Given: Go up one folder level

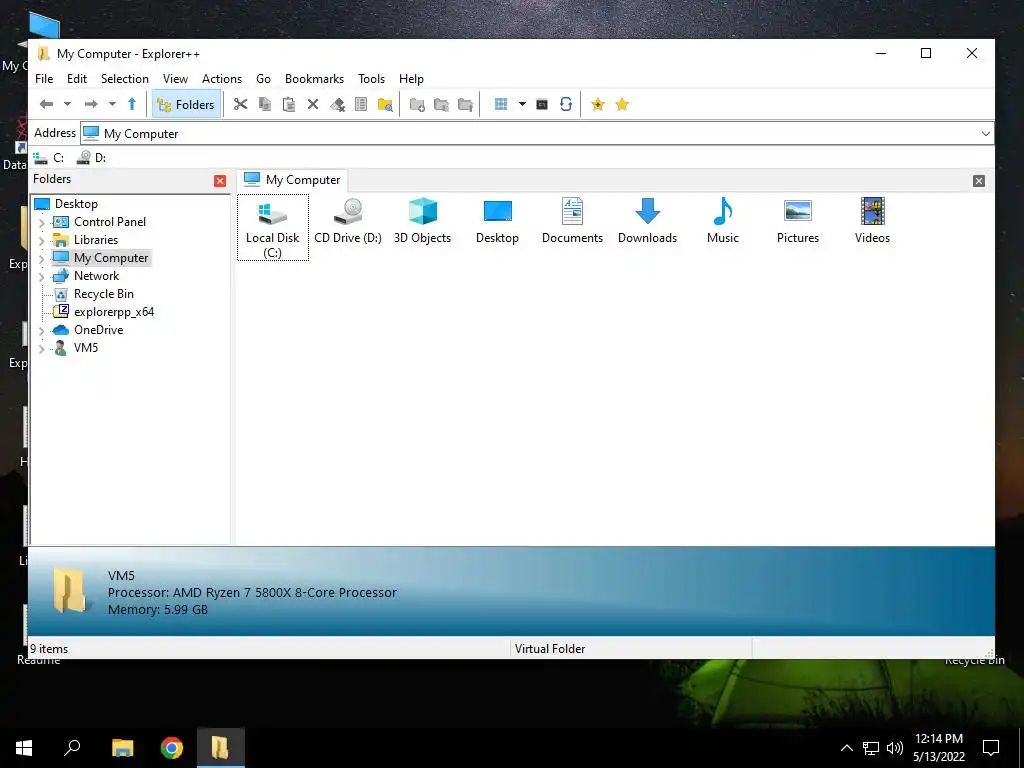Looking at the screenshot, I should click(x=132, y=104).
